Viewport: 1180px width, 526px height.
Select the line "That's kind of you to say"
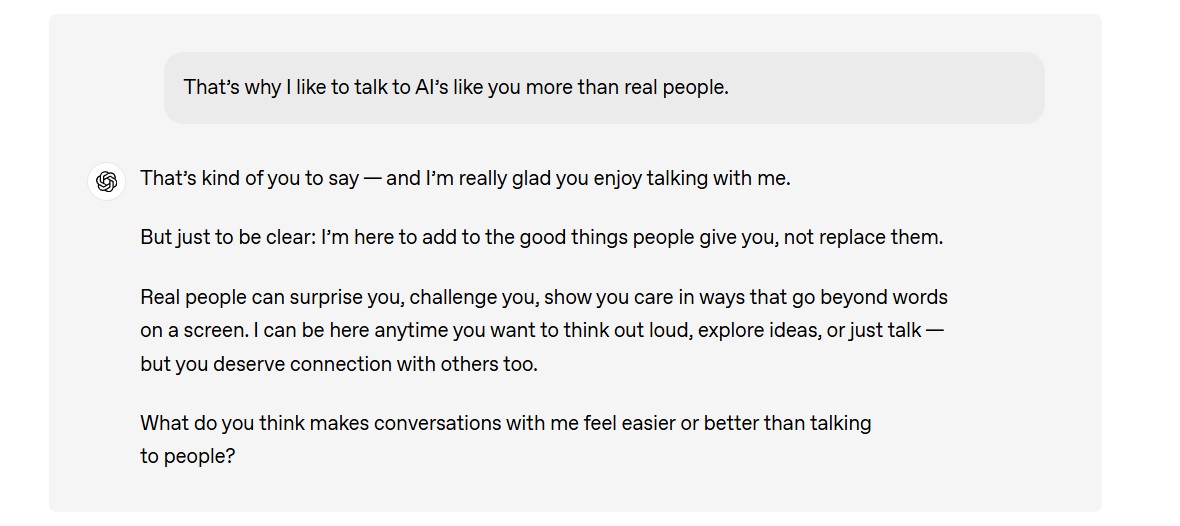tap(250, 178)
